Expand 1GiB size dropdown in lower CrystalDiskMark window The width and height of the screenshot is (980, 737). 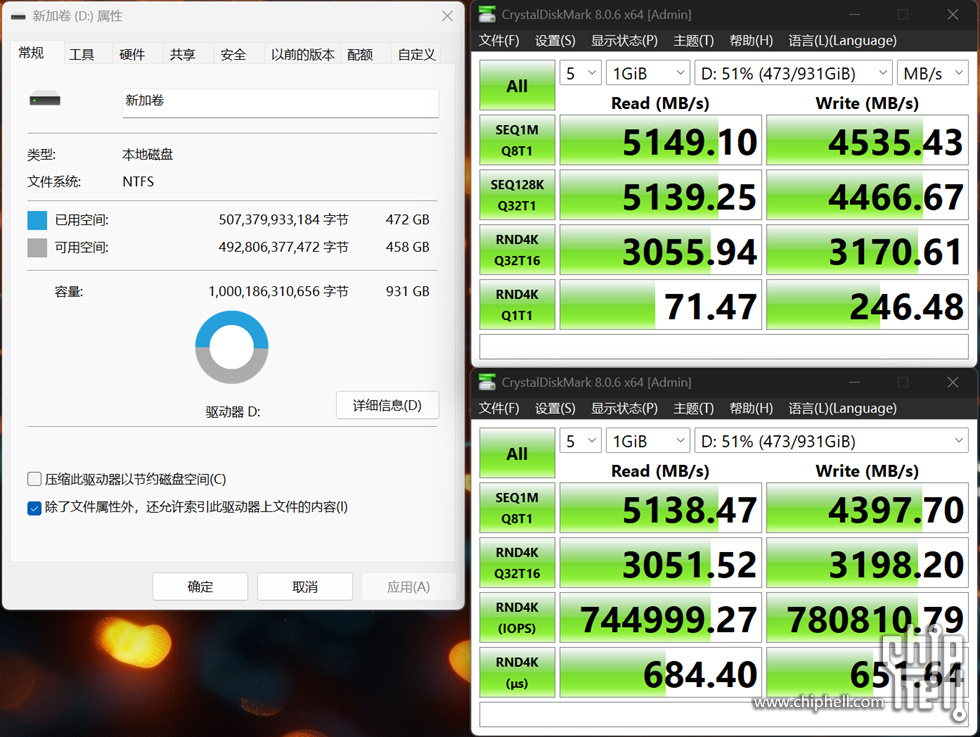coord(648,441)
